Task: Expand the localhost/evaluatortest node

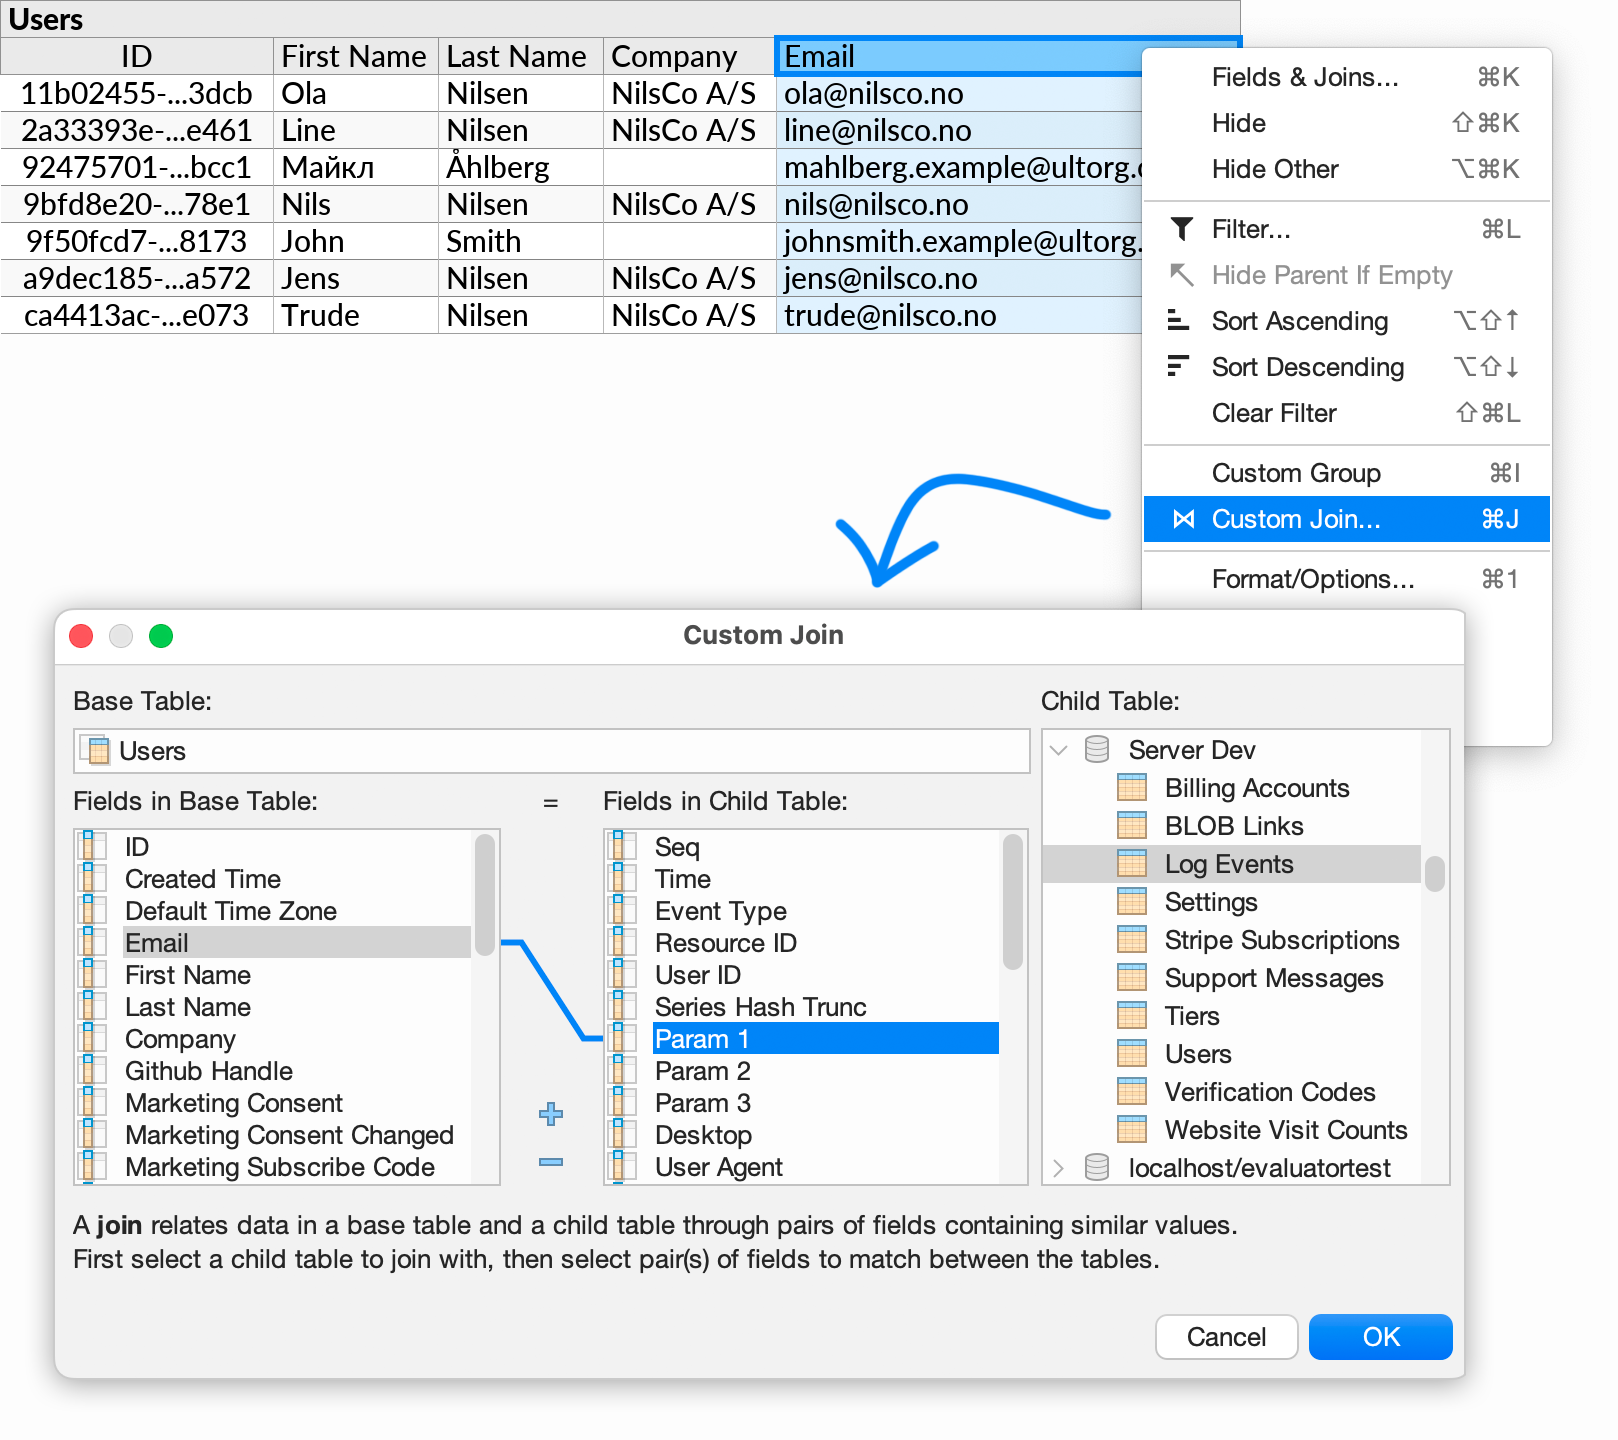Action: click(x=1057, y=1167)
